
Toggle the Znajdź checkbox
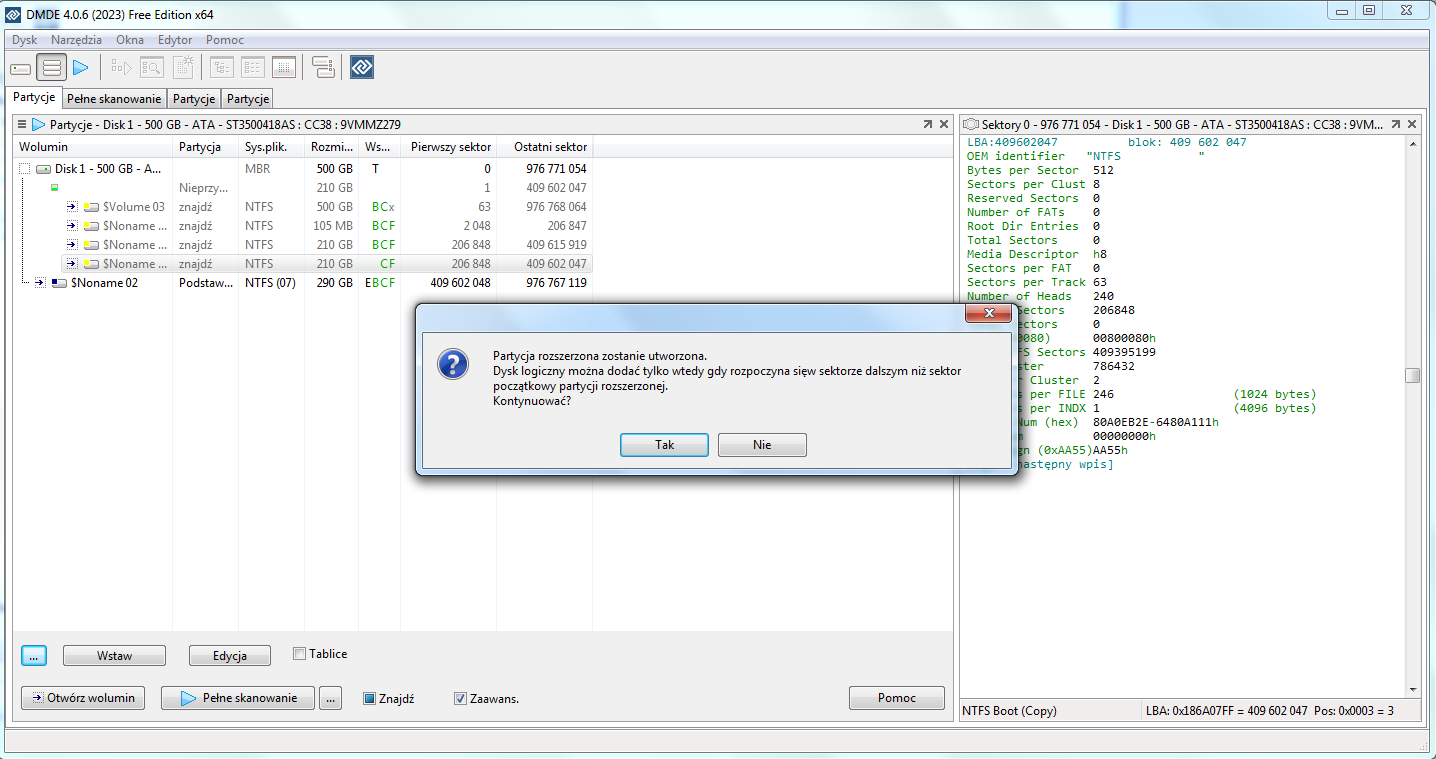point(369,699)
